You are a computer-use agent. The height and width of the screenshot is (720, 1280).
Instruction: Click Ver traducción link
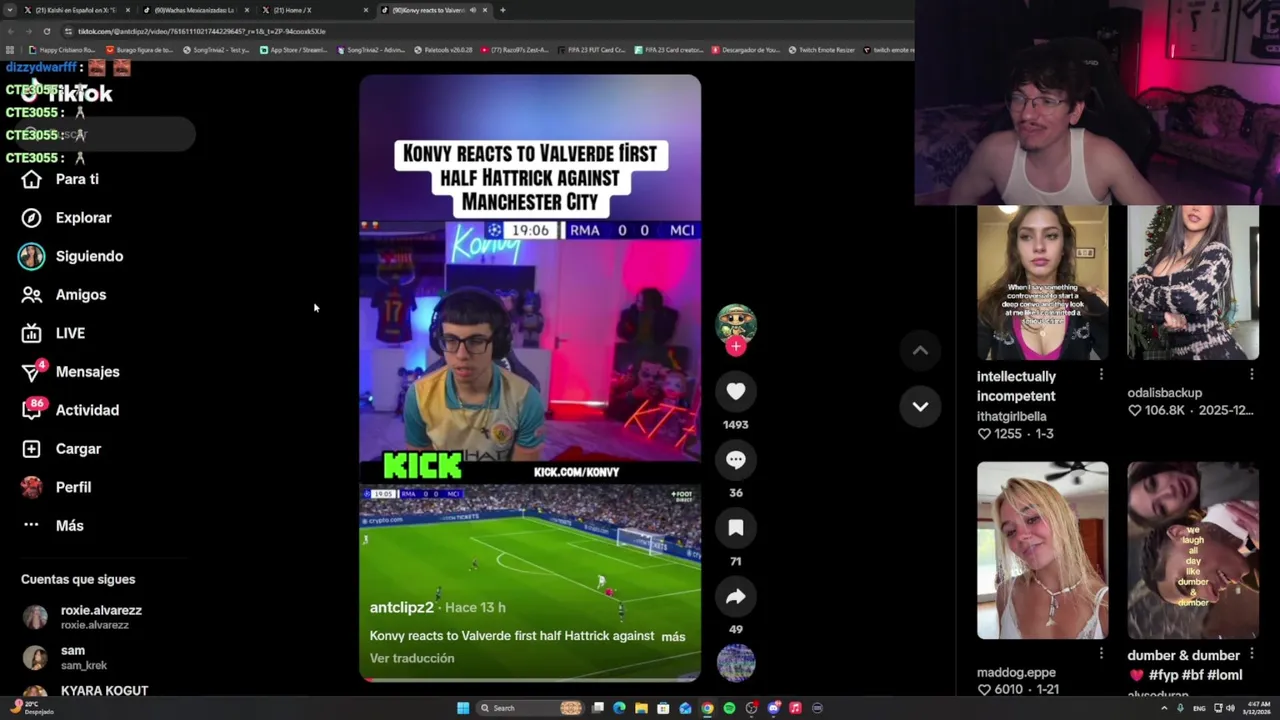pyautogui.click(x=412, y=658)
